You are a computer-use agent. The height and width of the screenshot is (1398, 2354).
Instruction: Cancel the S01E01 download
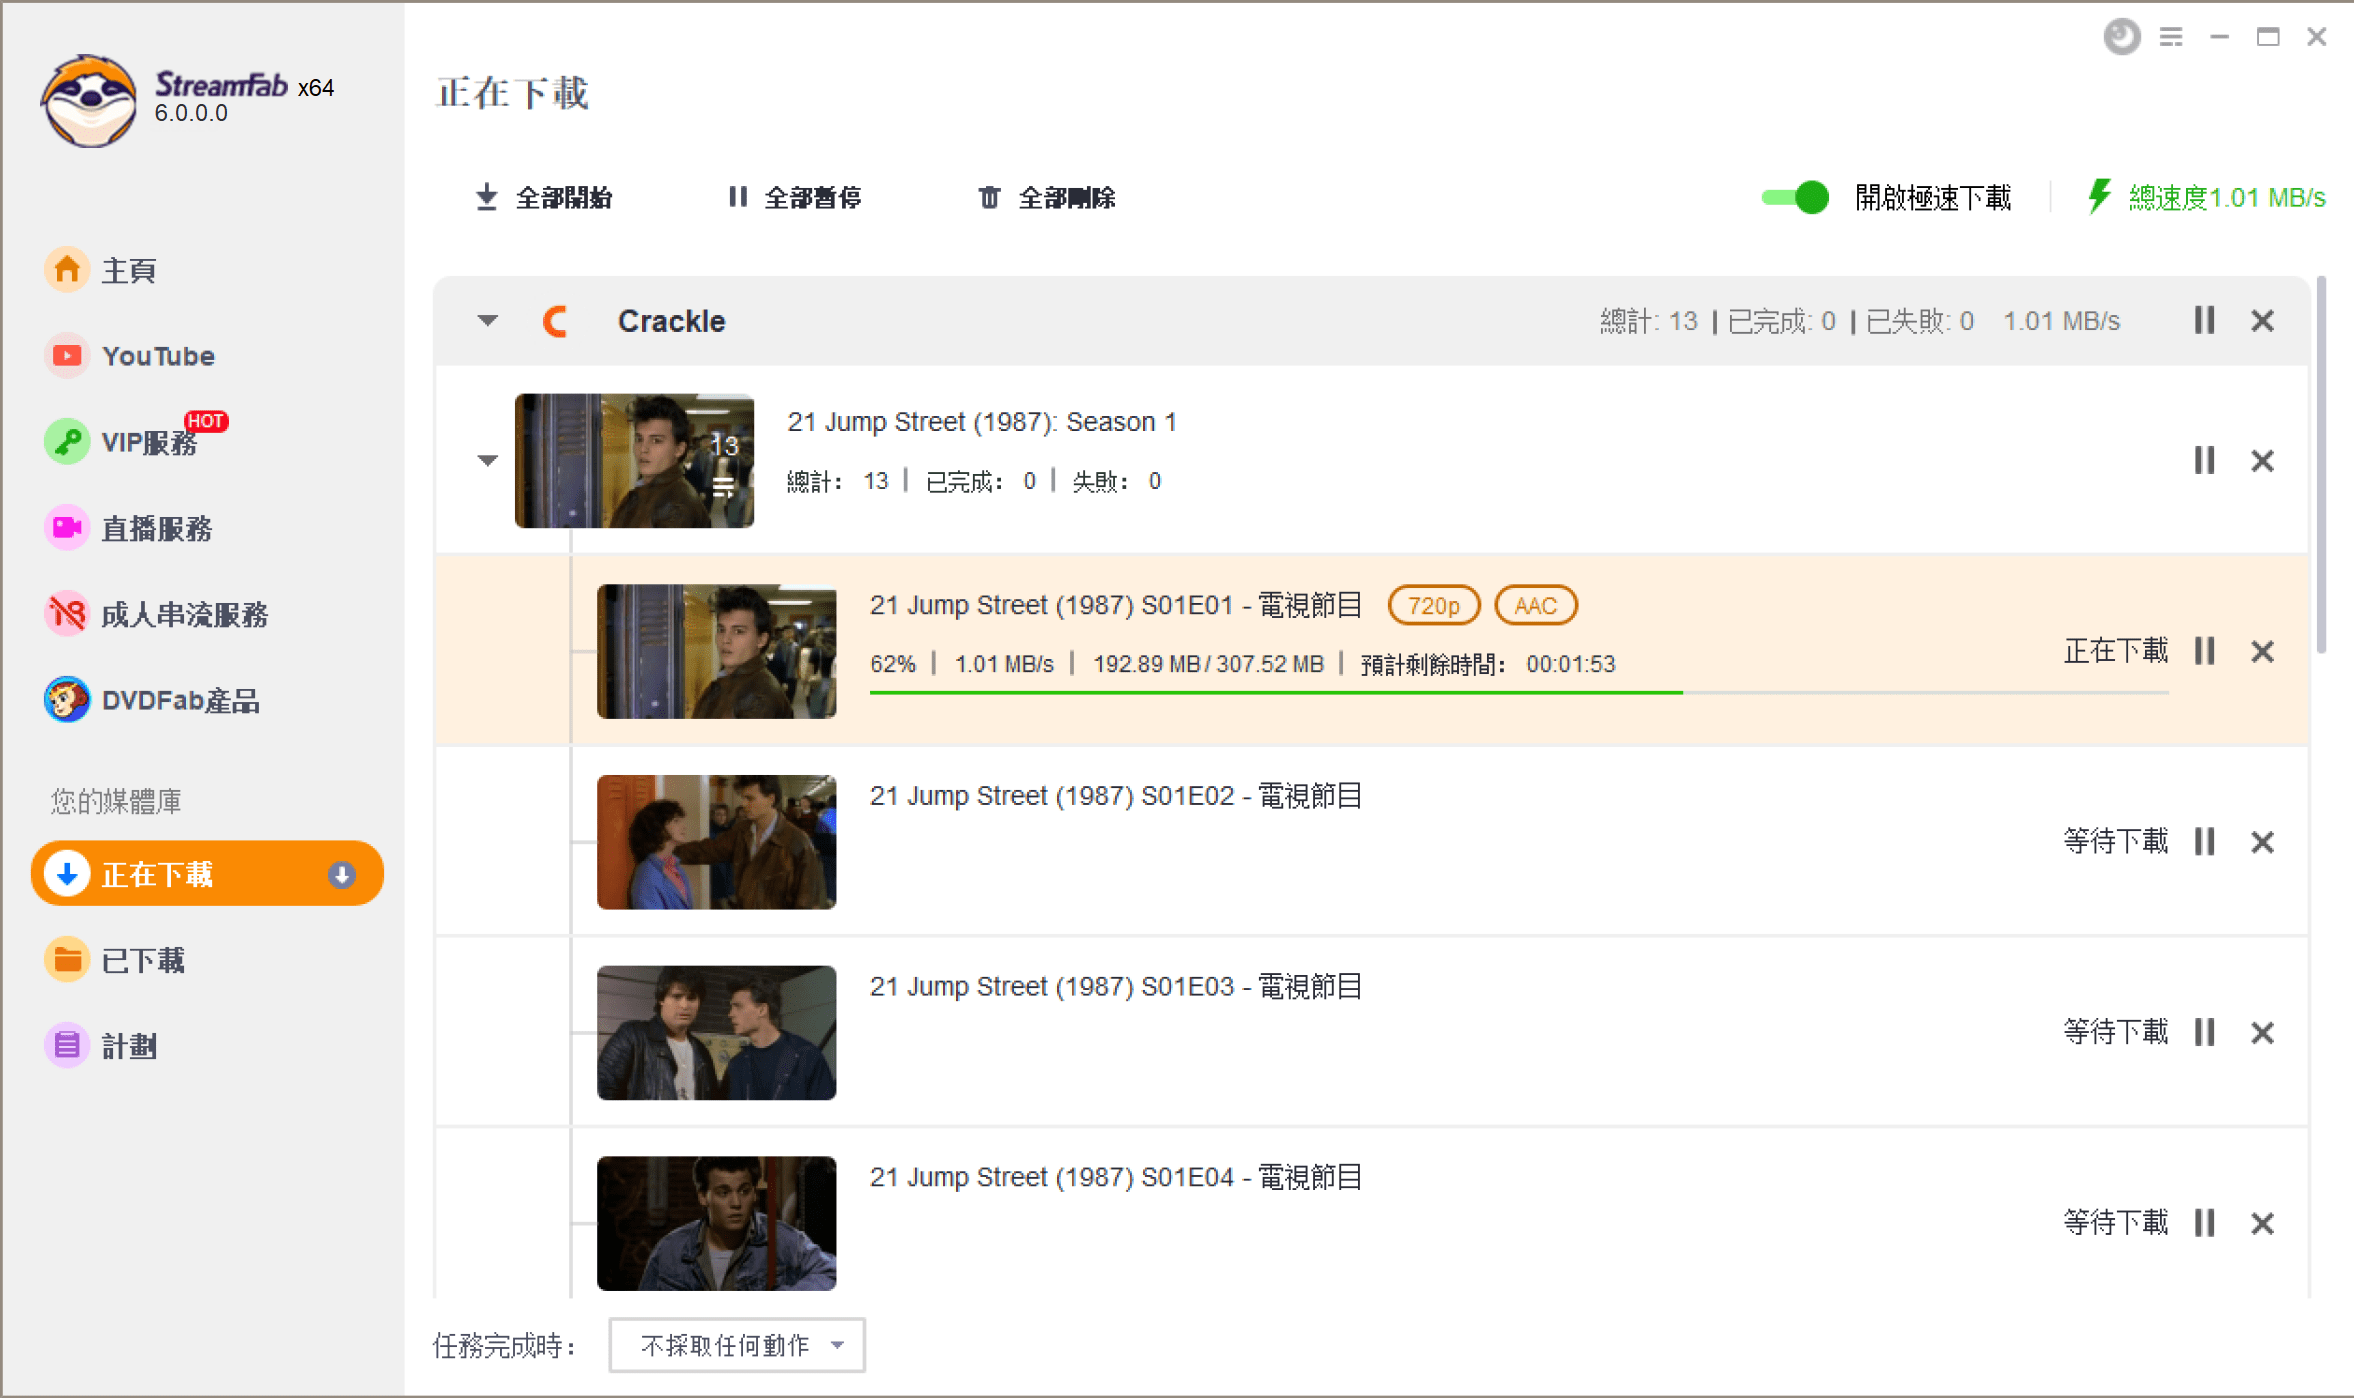[2263, 651]
